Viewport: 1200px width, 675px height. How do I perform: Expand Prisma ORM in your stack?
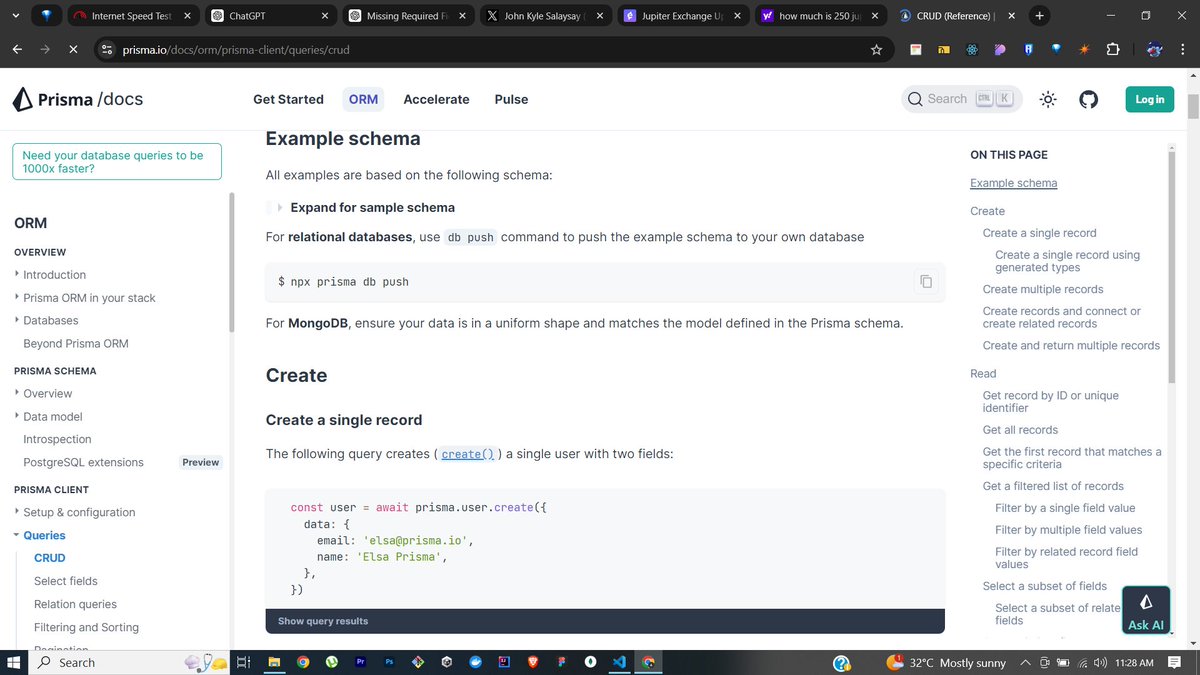(x=18, y=297)
